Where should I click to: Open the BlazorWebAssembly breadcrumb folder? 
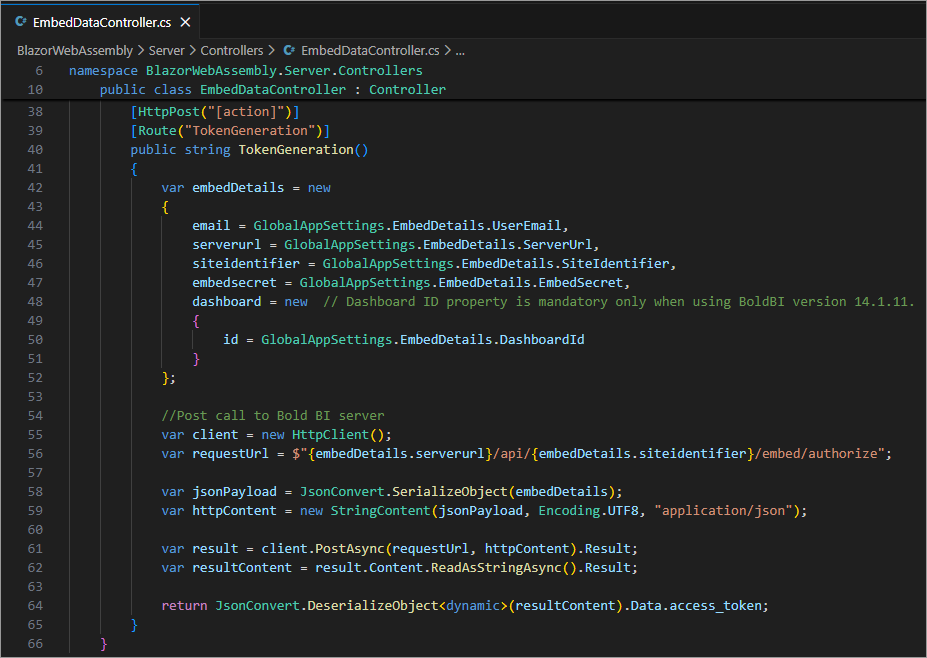pos(74,50)
